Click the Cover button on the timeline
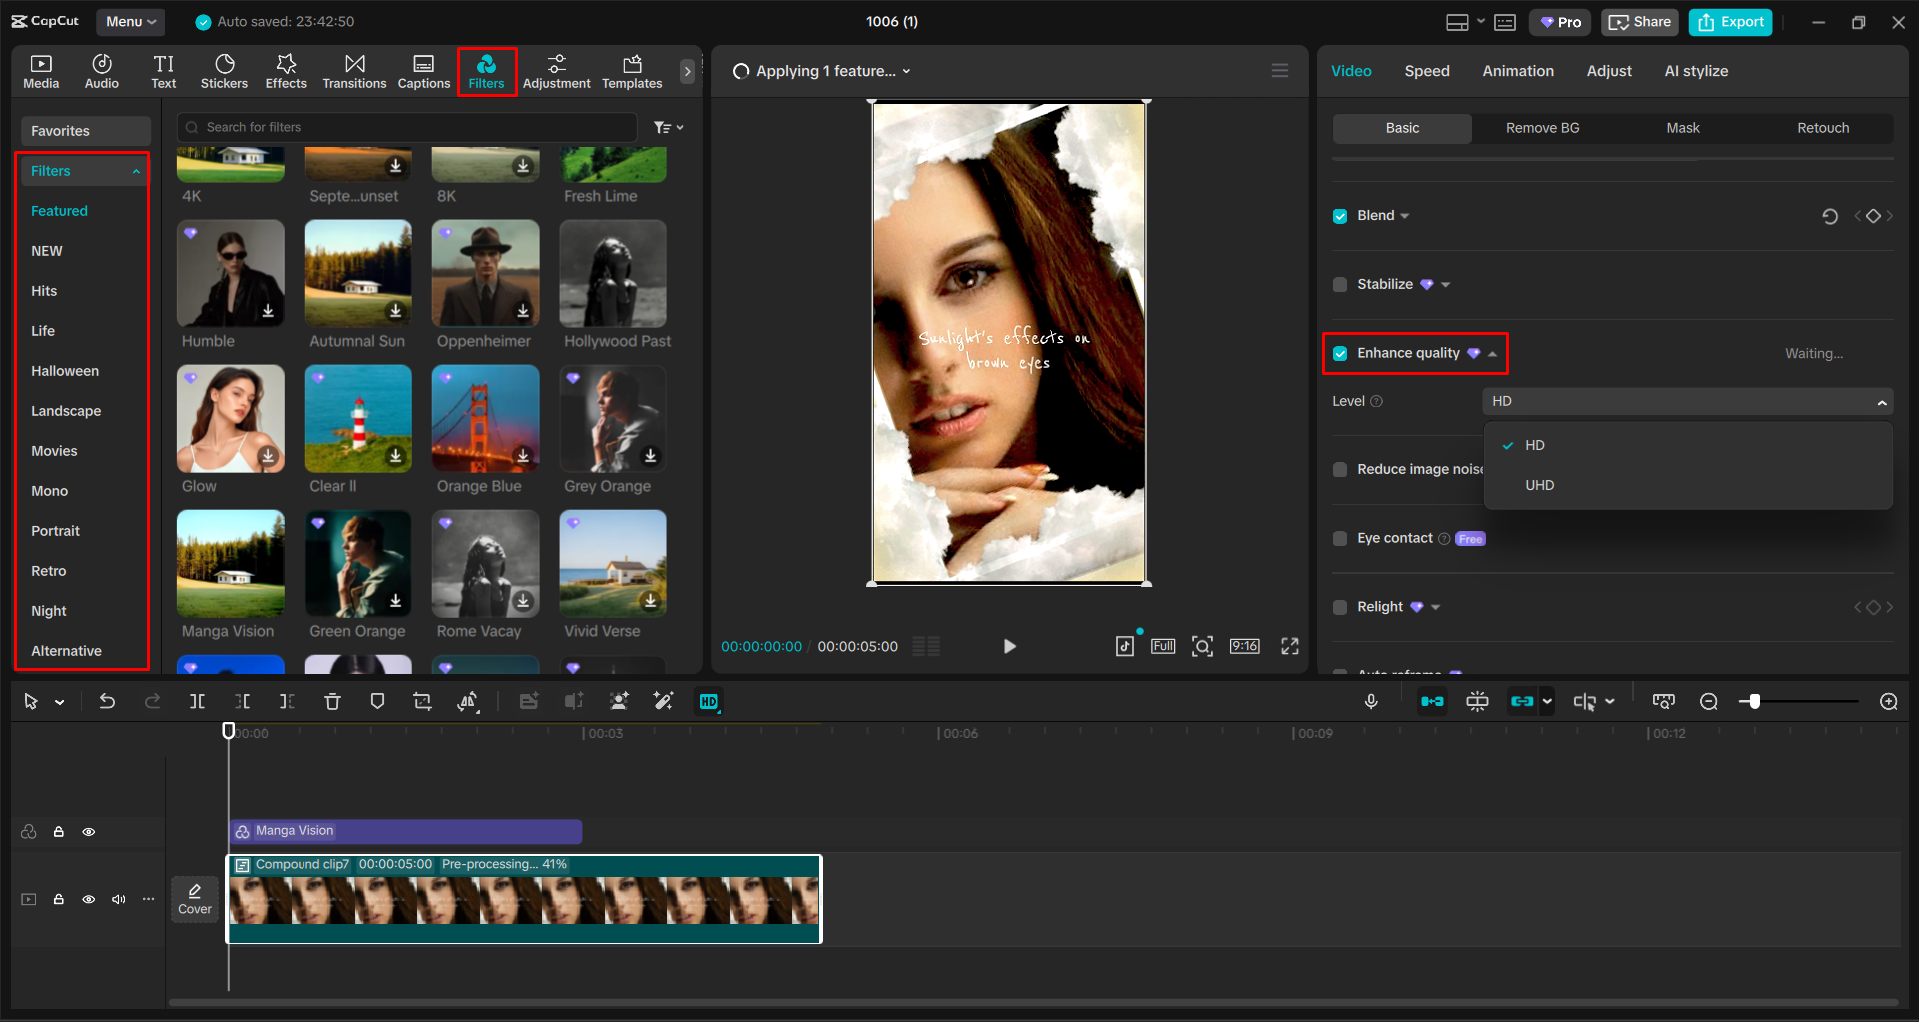This screenshot has width=1919, height=1022. pyautogui.click(x=194, y=898)
